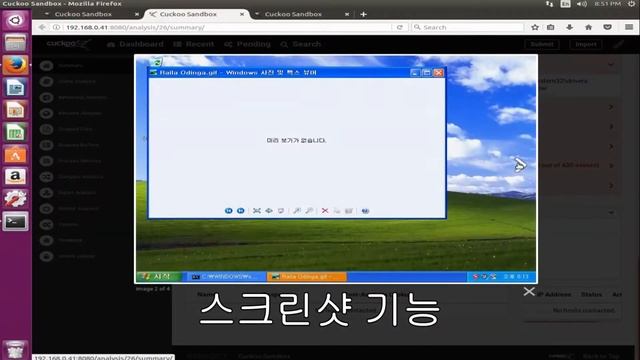Close the first Cuckoo Sandbox tab
Image resolution: width=640 pixels, height=360 pixels.
click(x=137, y=14)
